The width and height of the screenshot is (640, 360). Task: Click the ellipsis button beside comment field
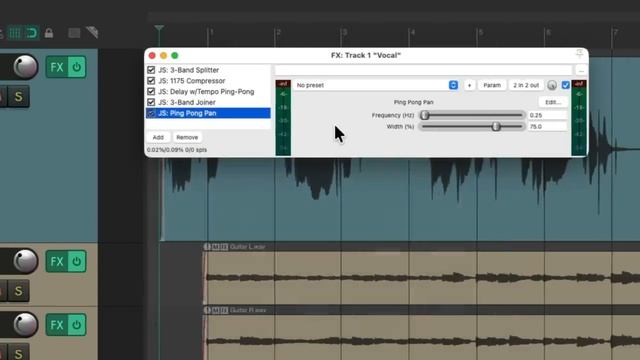(581, 70)
